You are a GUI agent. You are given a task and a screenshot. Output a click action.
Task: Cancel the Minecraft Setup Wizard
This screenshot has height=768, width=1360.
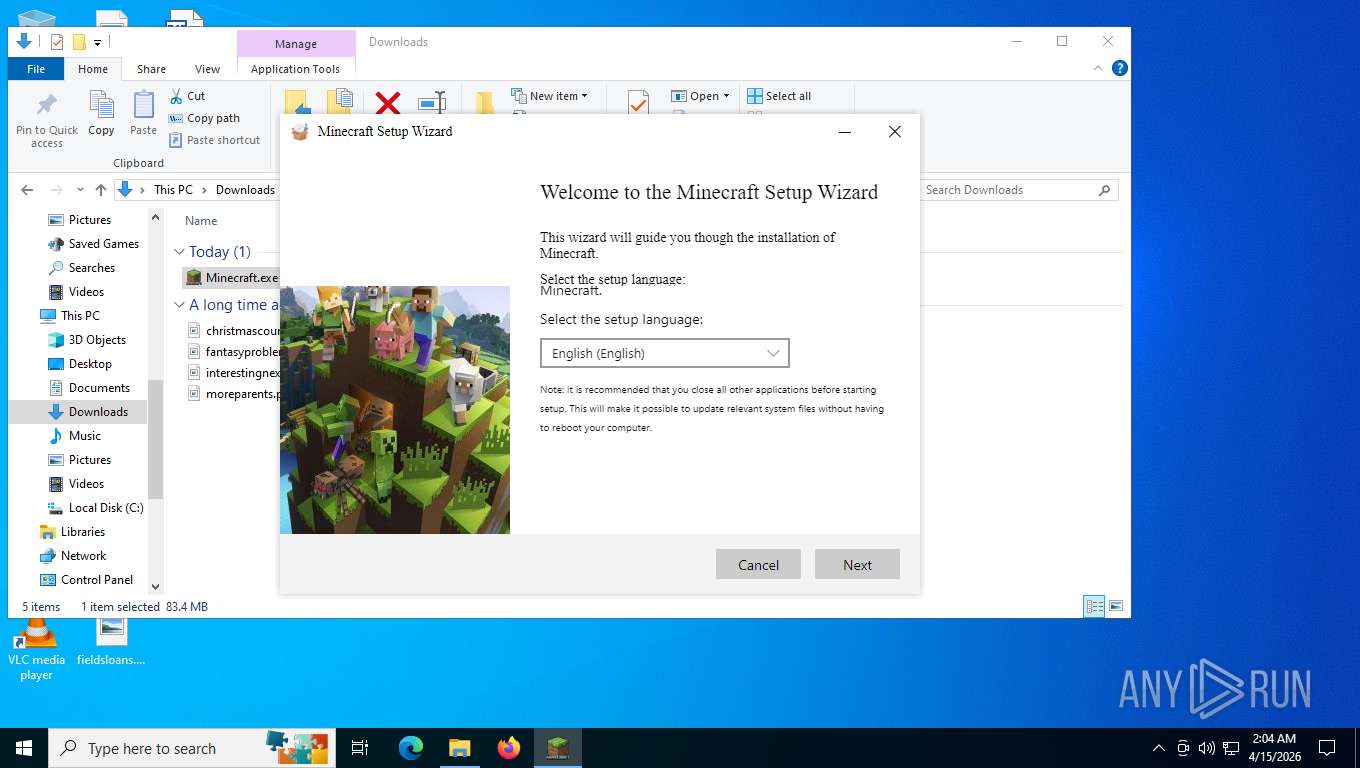758,564
